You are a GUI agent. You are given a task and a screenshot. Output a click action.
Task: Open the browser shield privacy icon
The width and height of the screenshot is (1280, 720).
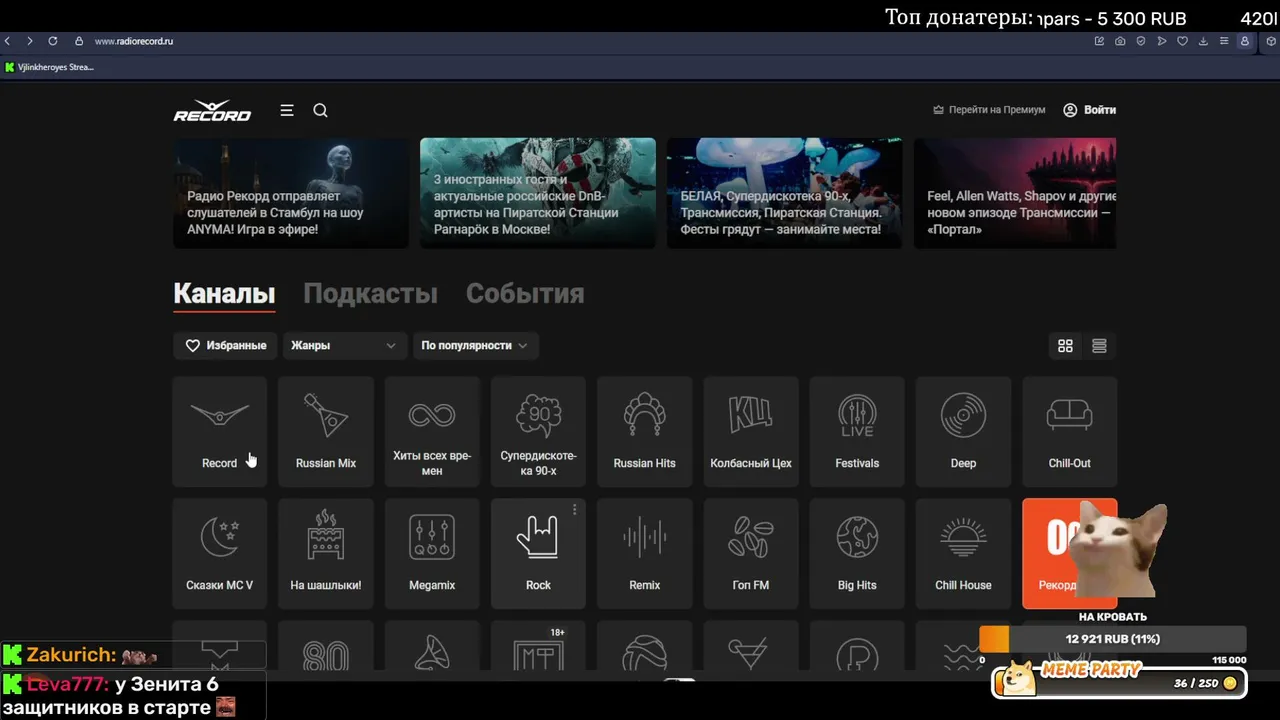coord(1141,41)
